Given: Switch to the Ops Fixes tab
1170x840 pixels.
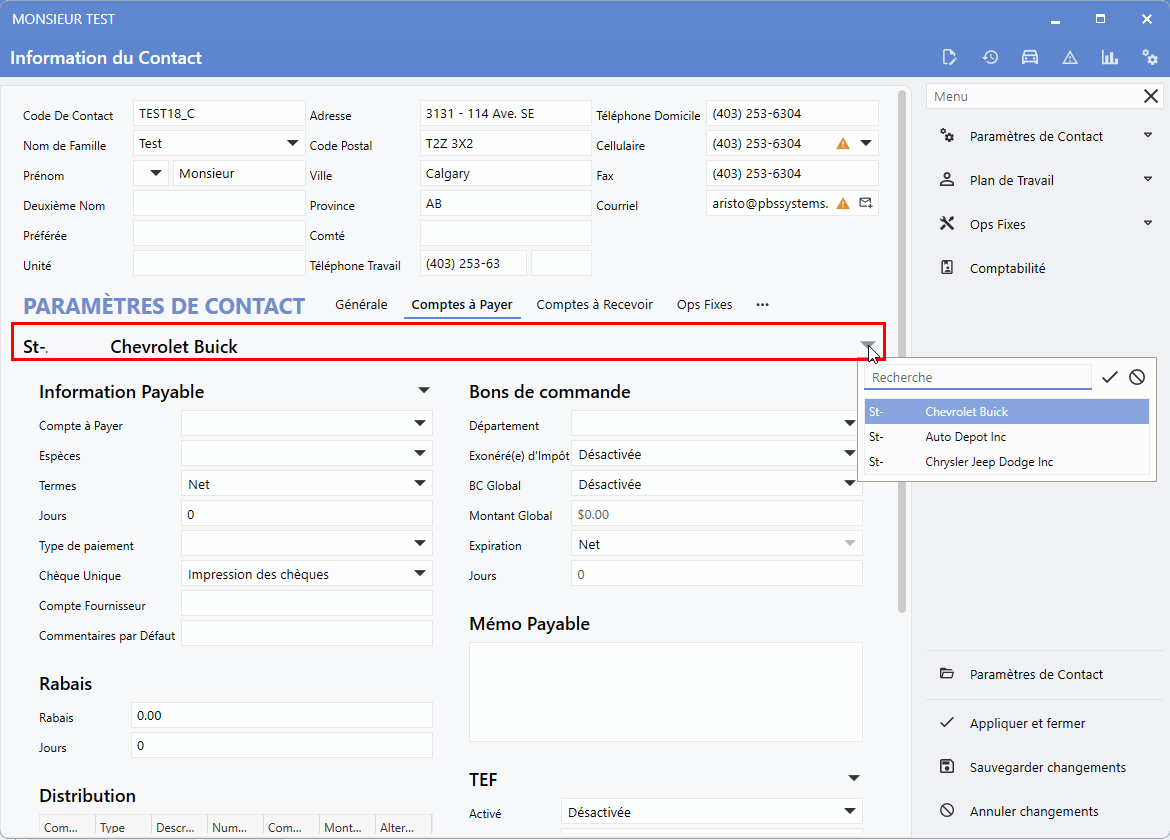Looking at the screenshot, I should pyautogui.click(x=704, y=304).
